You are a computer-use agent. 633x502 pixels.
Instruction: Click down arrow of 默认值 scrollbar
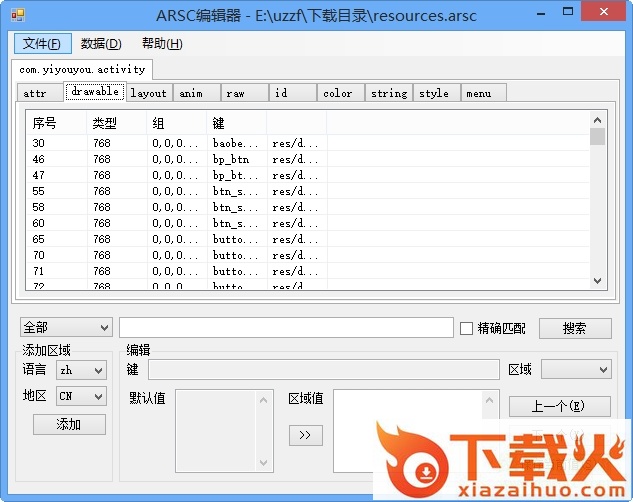264,462
